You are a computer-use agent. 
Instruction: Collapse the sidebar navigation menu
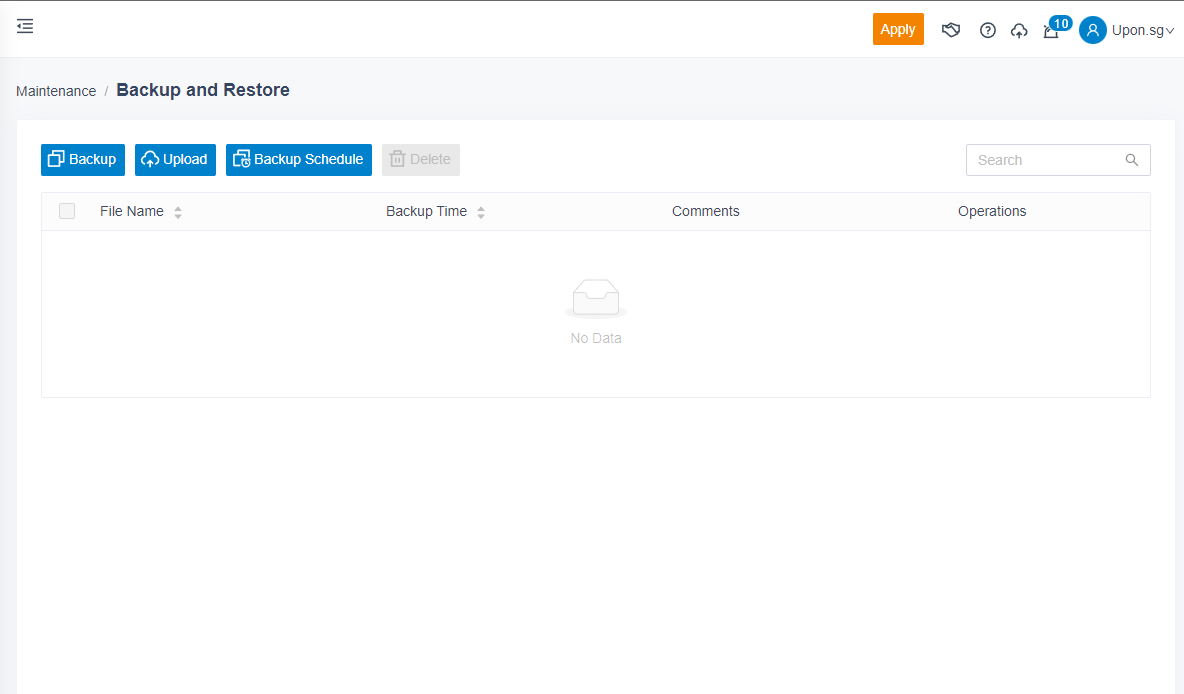tap(25, 27)
